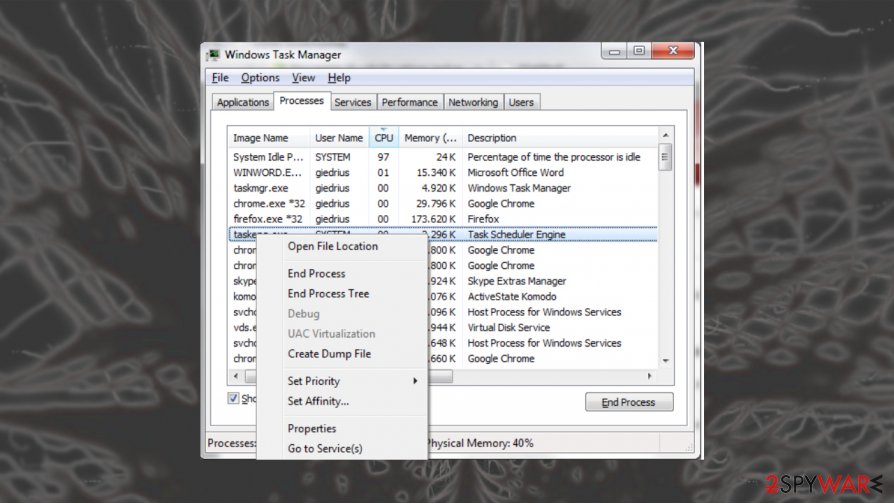Screen dimensions: 894x504
Task: Select the WINWORD.E... process row
Action: 443,172
